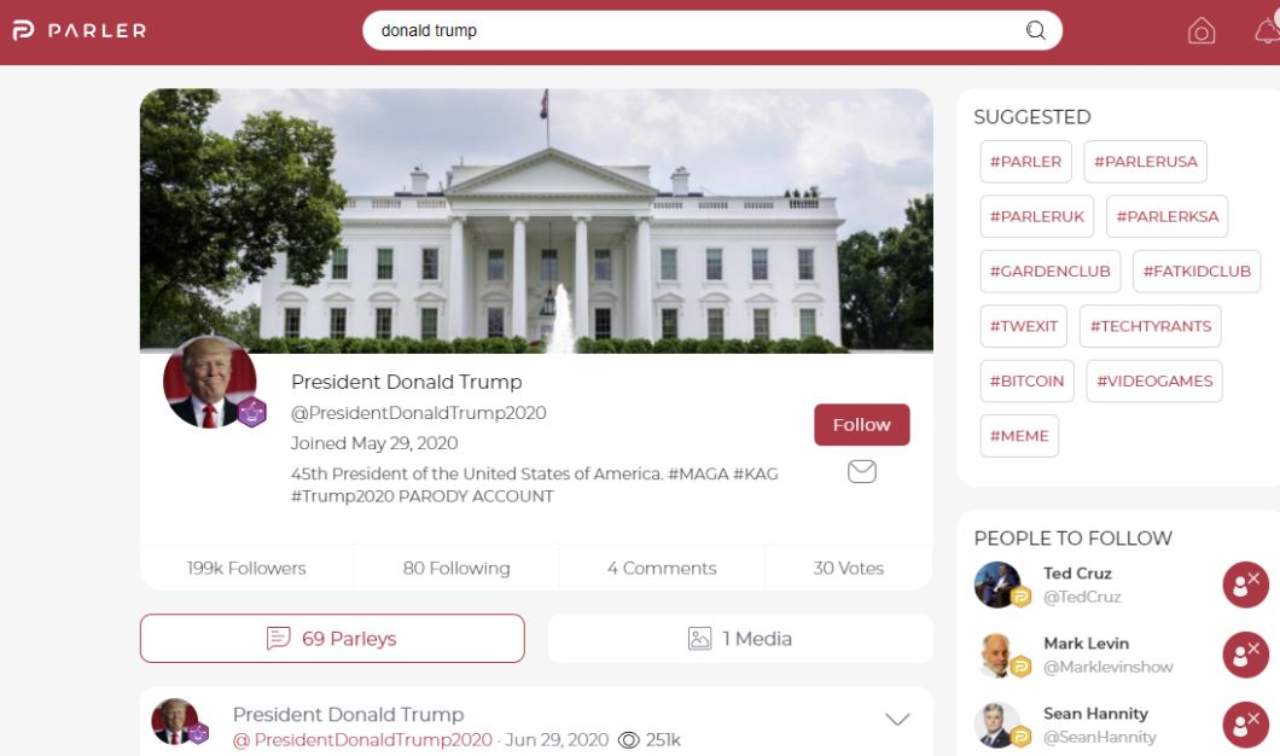The height and width of the screenshot is (756, 1280).
Task: Open the #TWEXIT suggested hashtag
Action: click(1024, 326)
